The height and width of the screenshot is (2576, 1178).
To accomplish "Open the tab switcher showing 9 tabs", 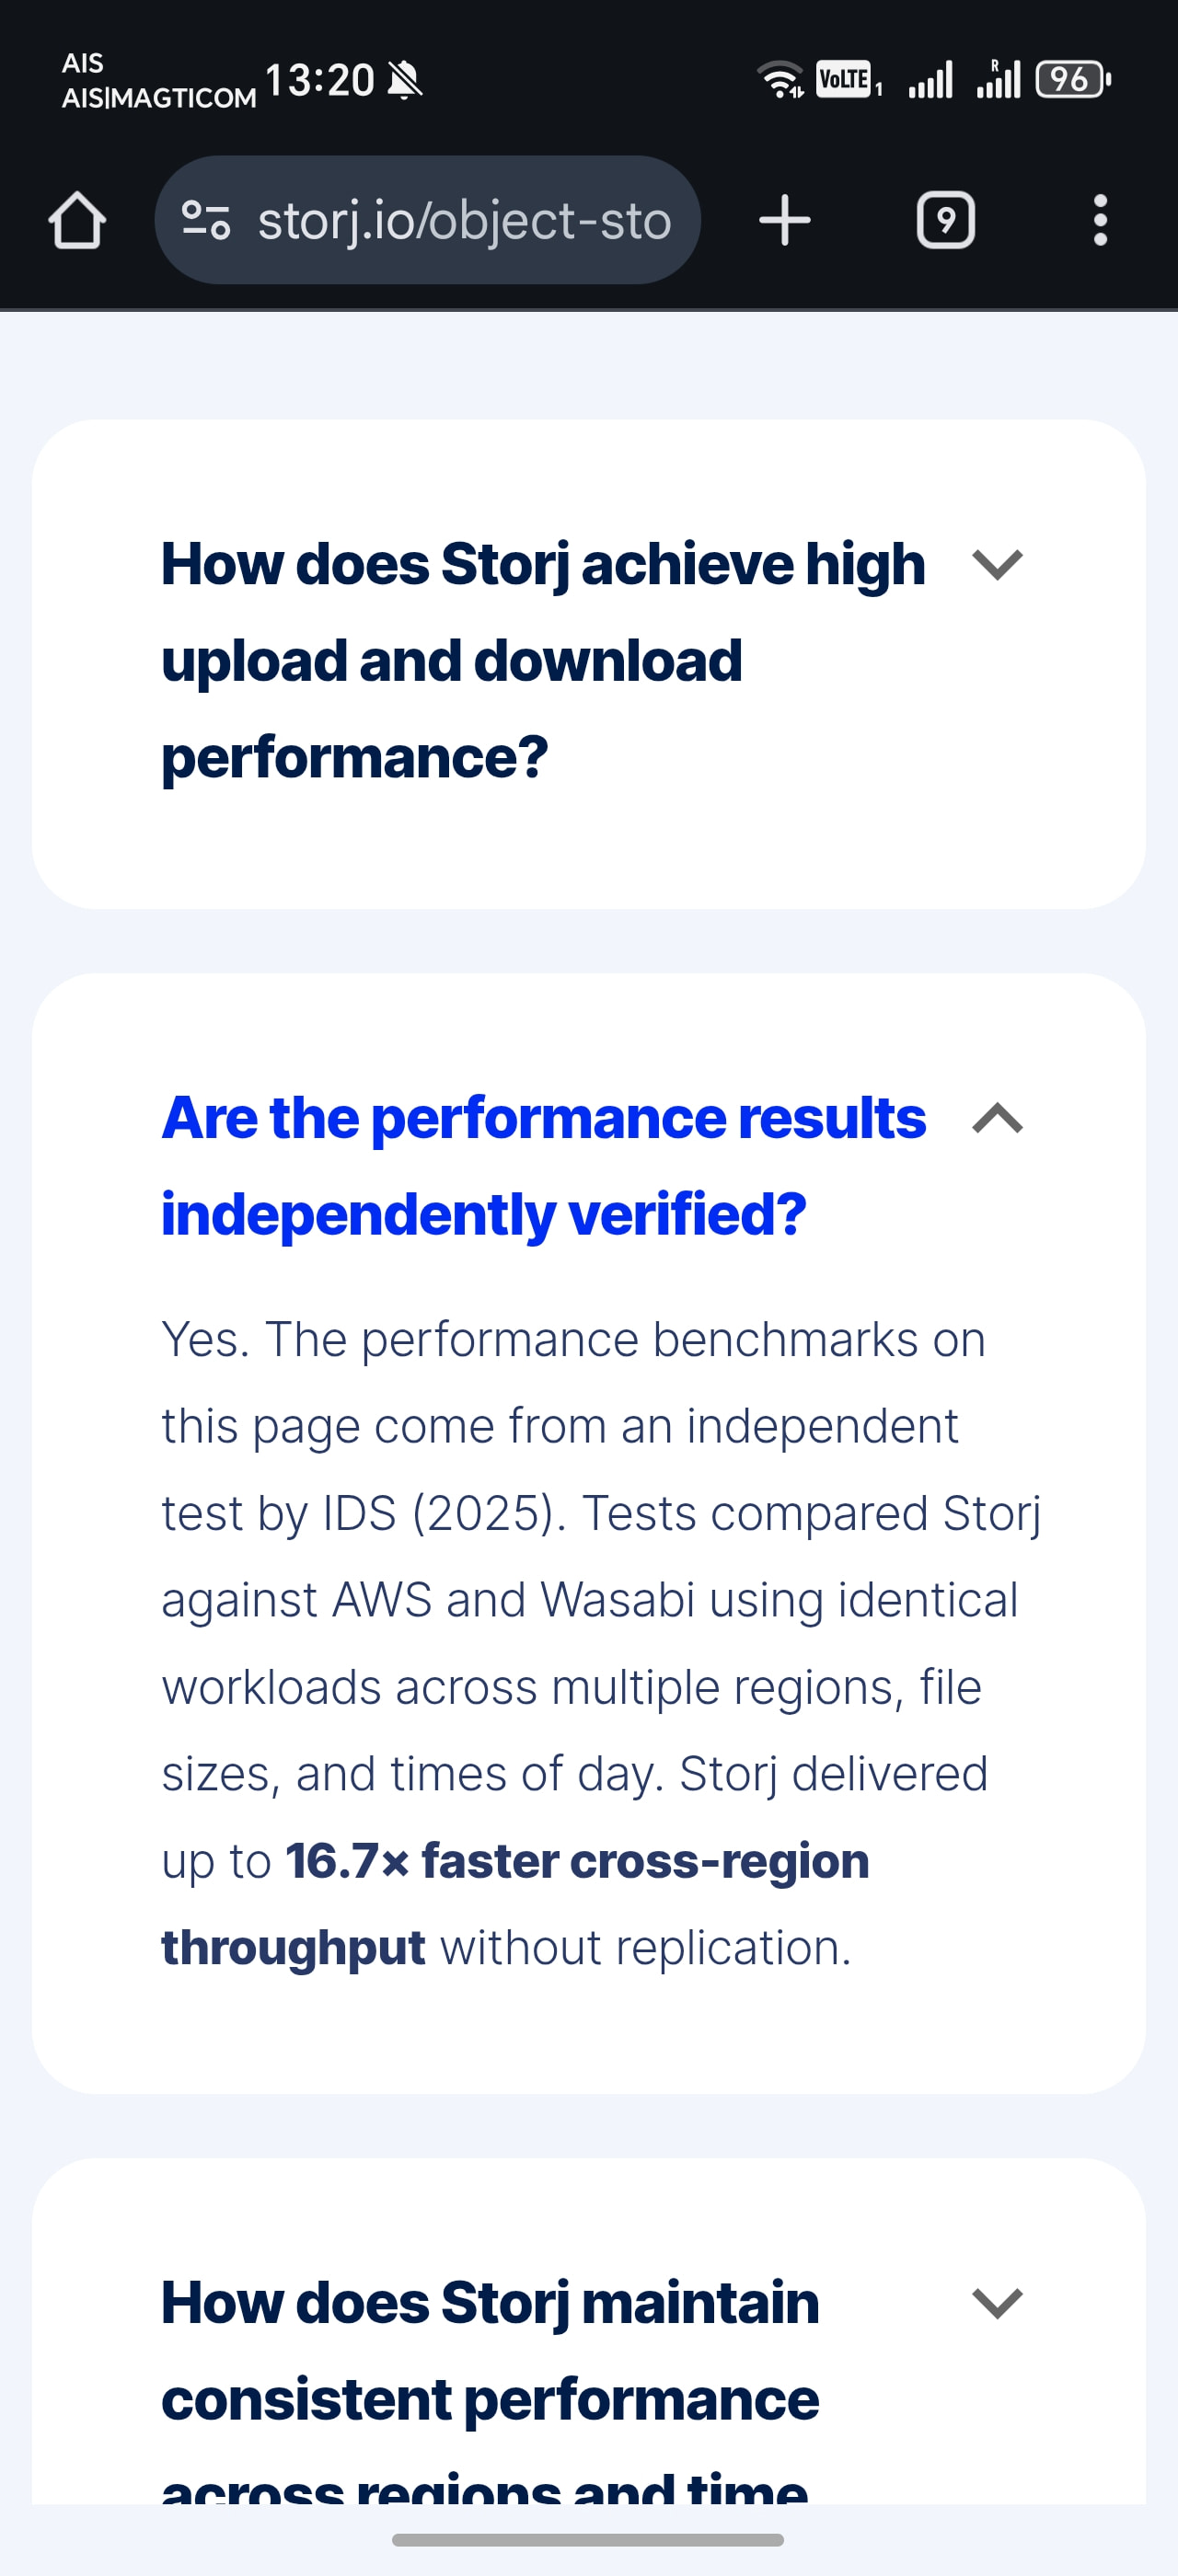I will coord(945,220).
